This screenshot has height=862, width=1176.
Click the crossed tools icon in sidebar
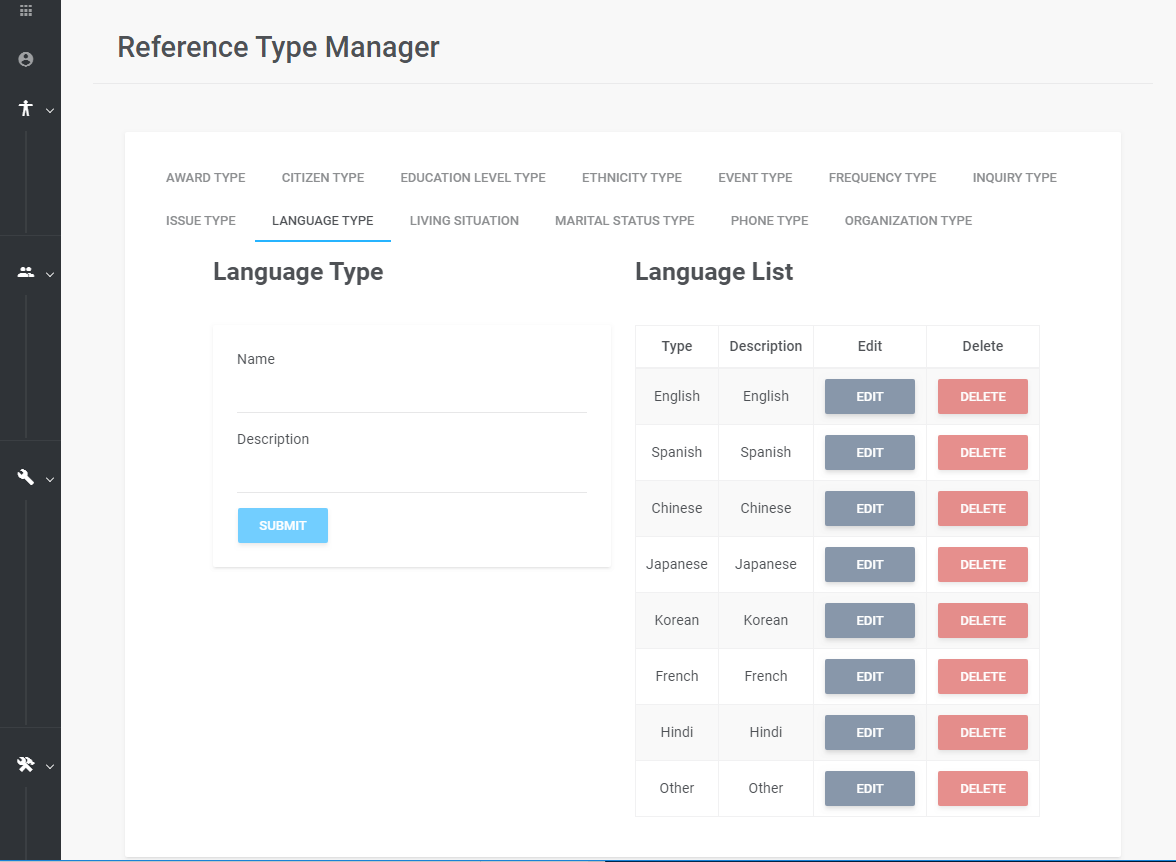(x=26, y=764)
